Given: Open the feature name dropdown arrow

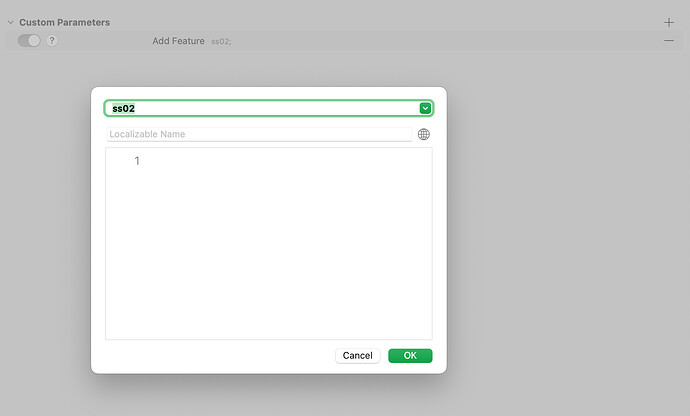Looking at the screenshot, I should (x=425, y=108).
